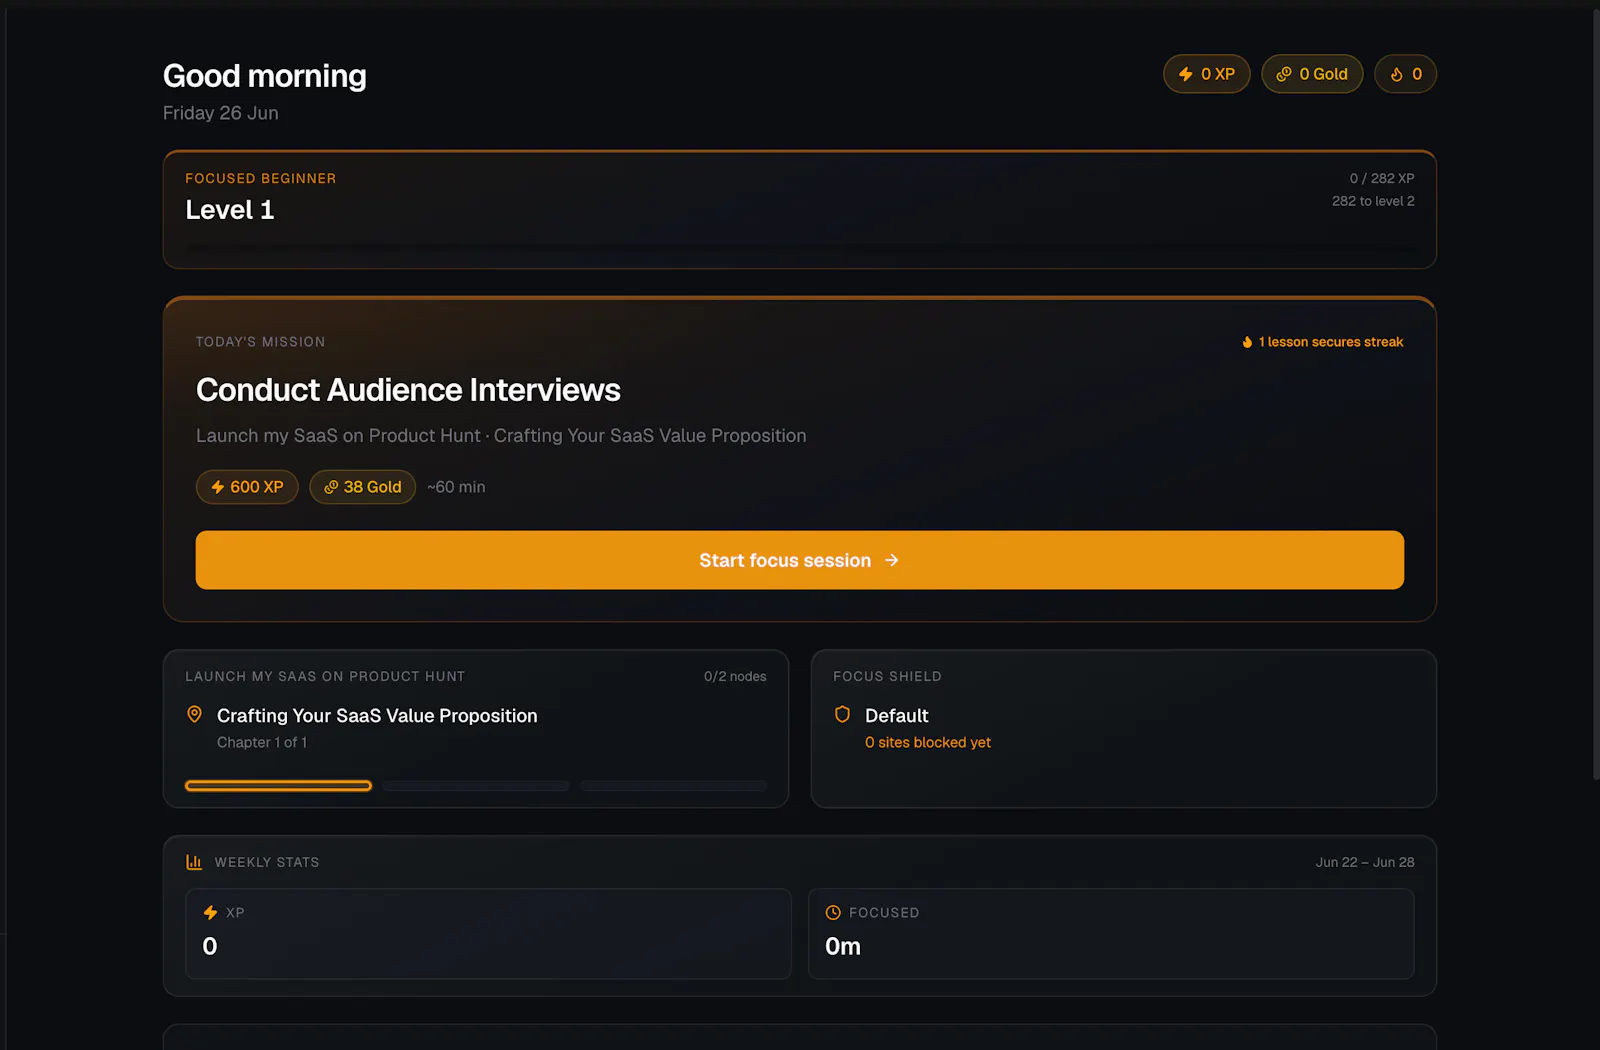Click the TODAY'S MISSION label
The height and width of the screenshot is (1050, 1600).
pyautogui.click(x=261, y=342)
